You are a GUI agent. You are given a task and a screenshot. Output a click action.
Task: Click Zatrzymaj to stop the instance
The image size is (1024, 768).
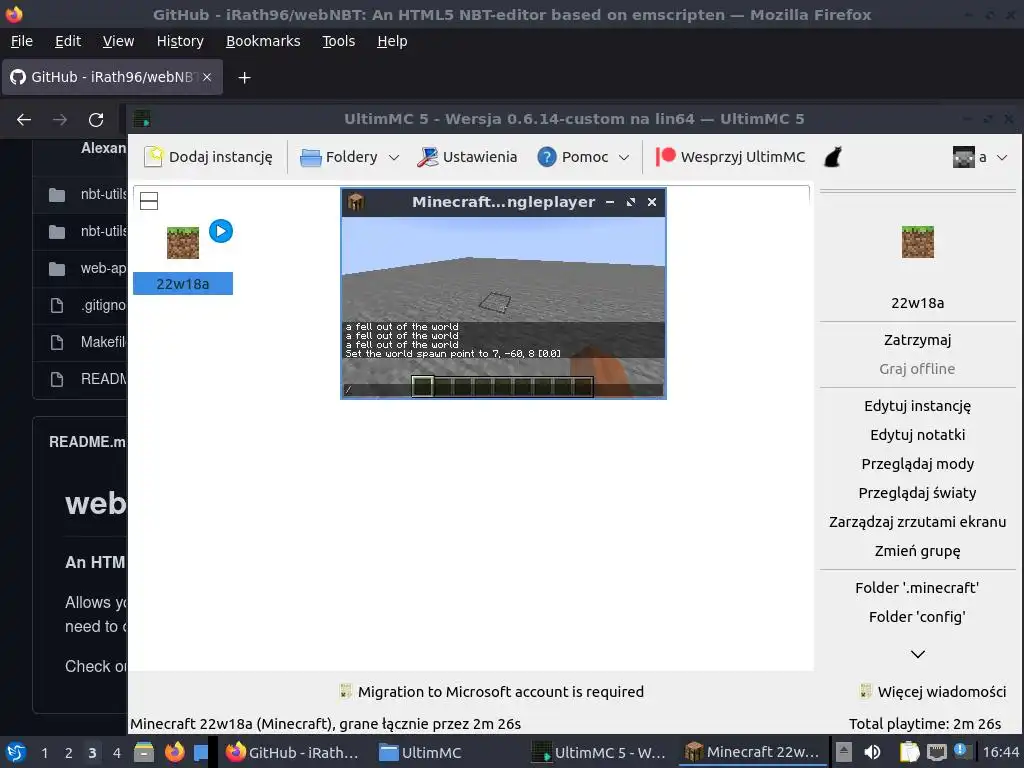point(918,340)
